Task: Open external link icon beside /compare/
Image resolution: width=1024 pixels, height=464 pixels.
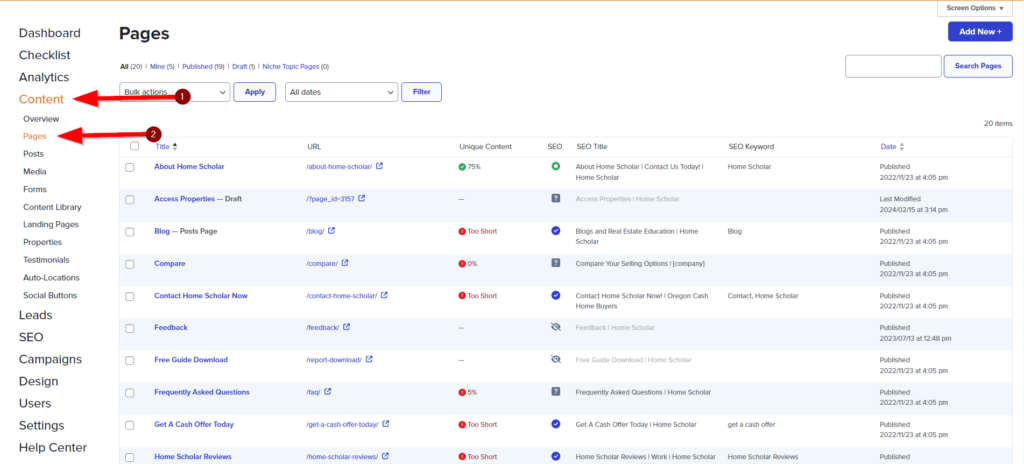Action: pos(345,263)
